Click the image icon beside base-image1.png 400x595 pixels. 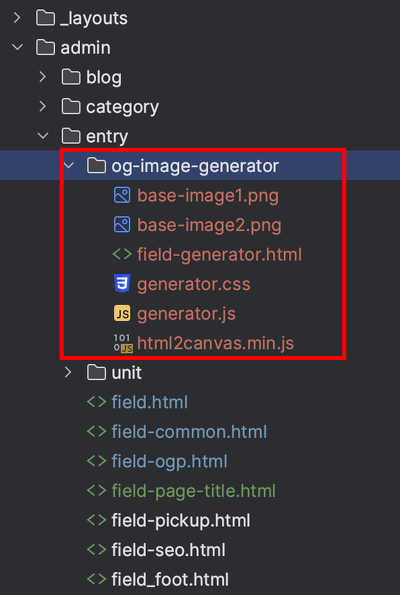[x=122, y=195]
